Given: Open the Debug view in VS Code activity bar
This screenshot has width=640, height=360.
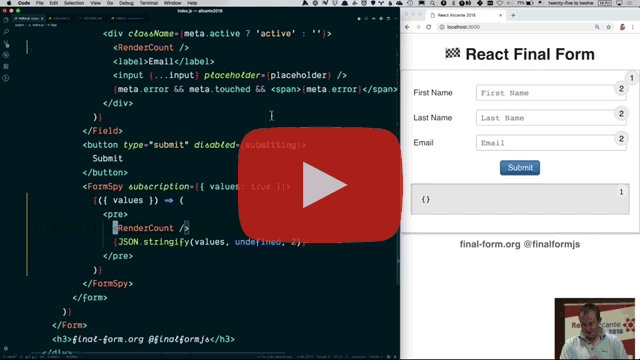Looking at the screenshot, I should coord(6,55).
